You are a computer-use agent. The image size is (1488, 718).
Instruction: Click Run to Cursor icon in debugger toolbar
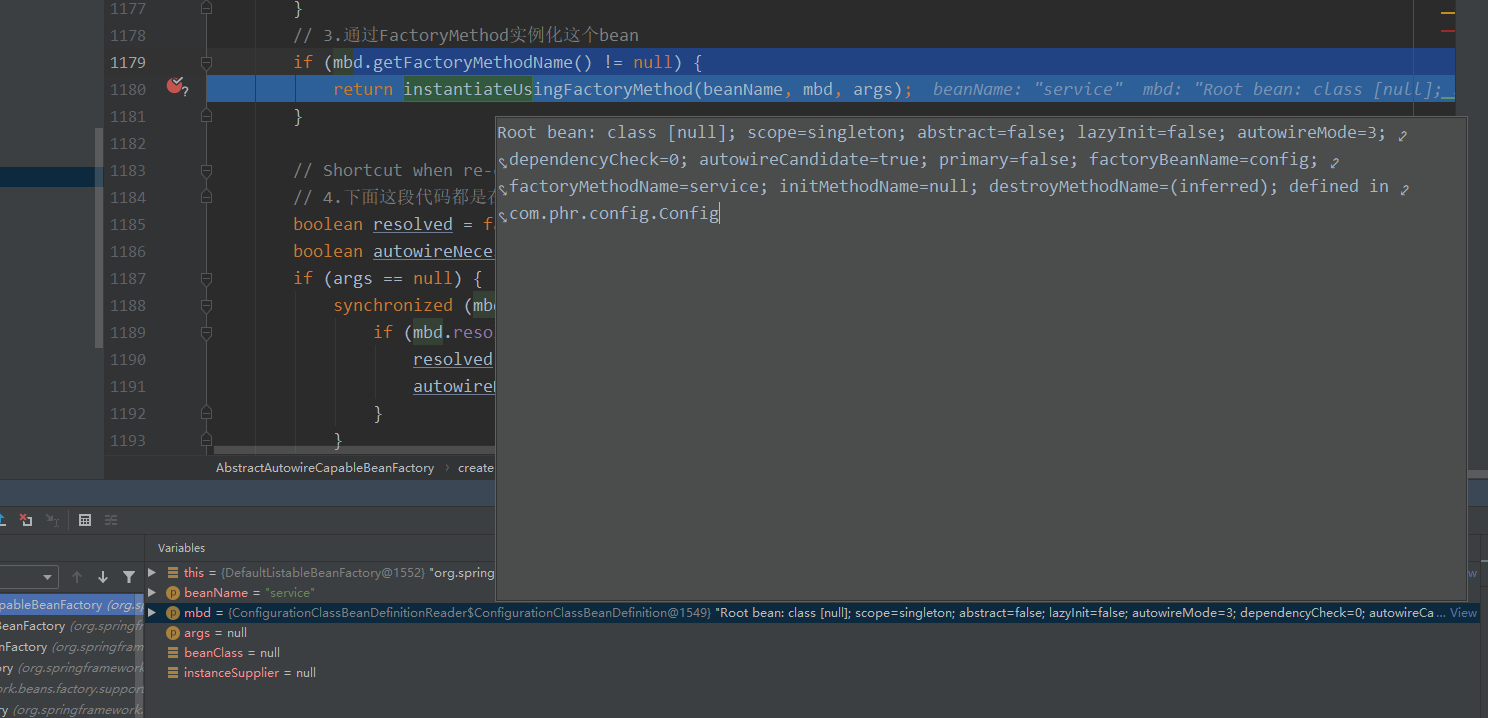pos(52,520)
